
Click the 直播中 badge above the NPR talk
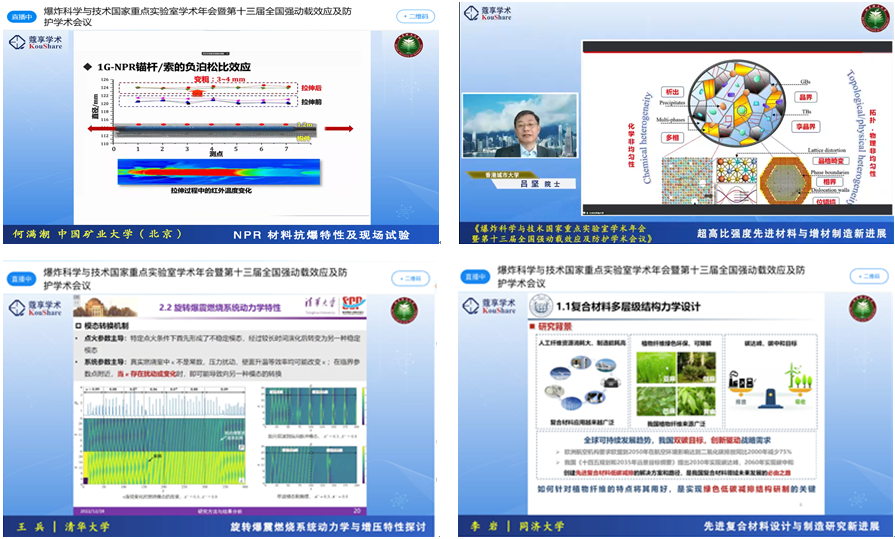[23, 17]
